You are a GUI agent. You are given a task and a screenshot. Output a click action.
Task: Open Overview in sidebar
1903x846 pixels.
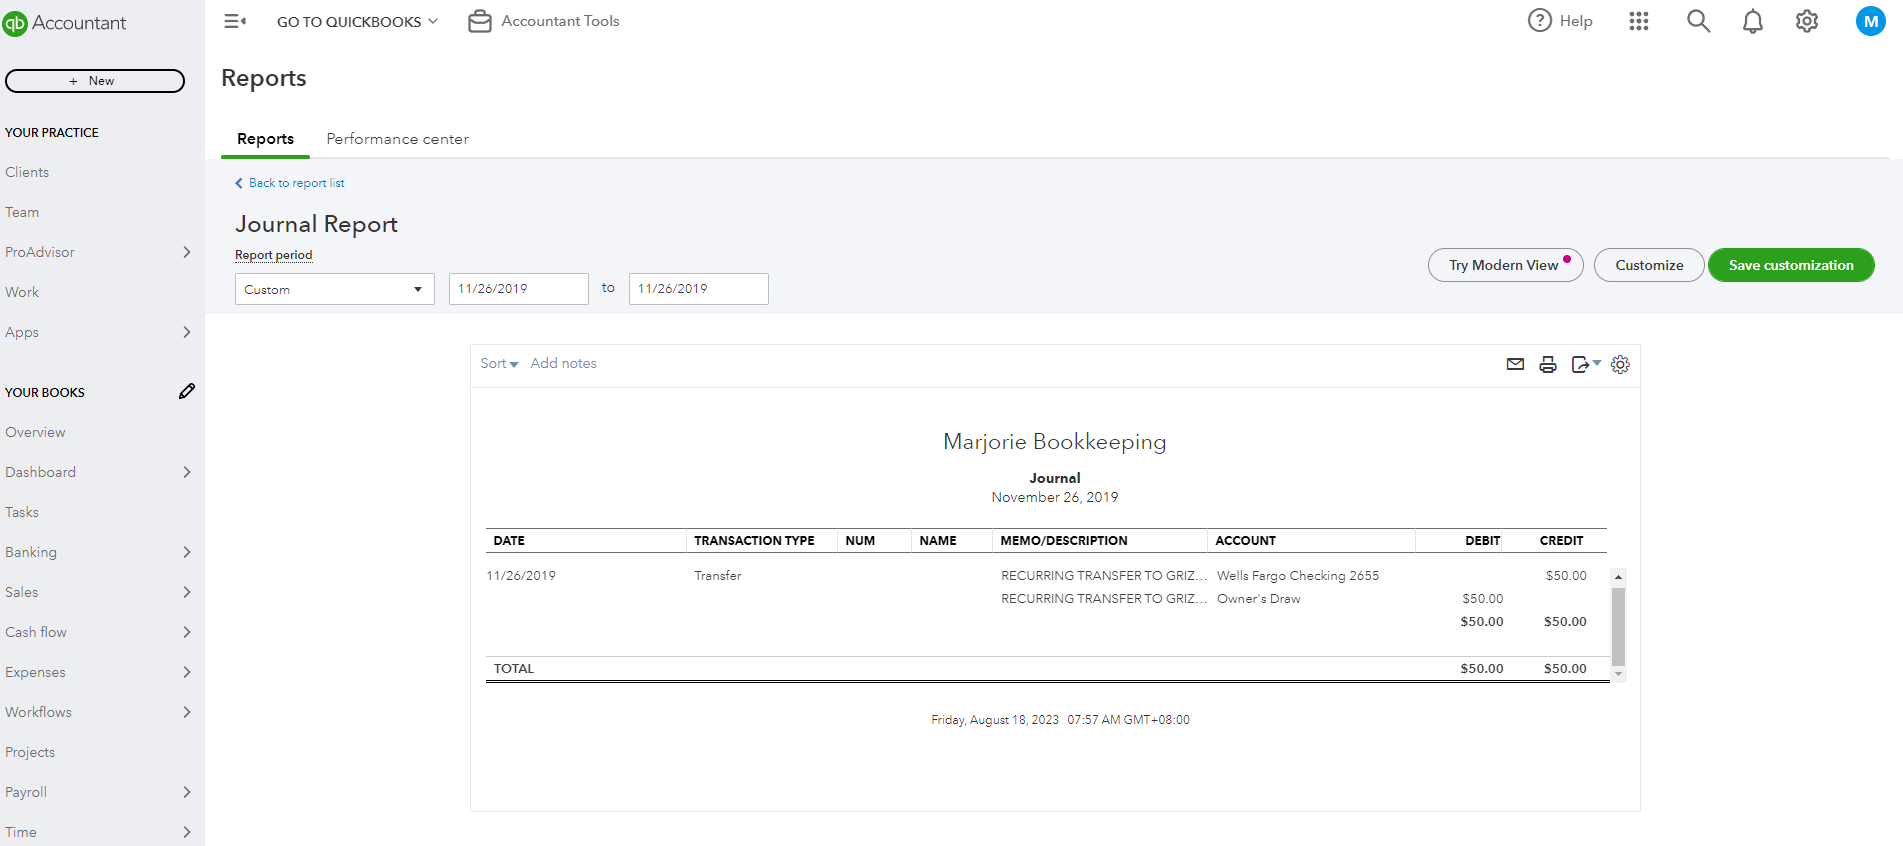tap(35, 432)
